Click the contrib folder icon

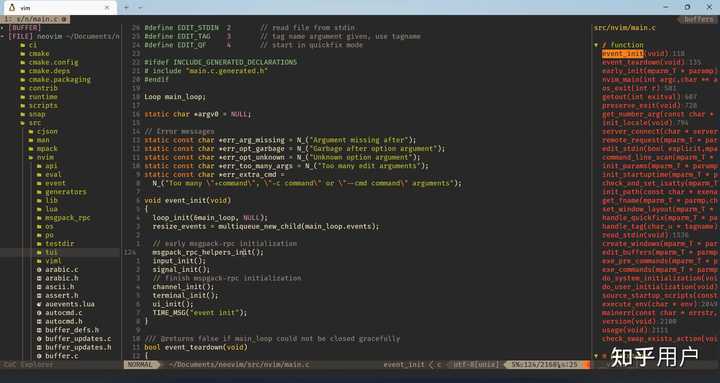pyautogui.click(x=22, y=88)
